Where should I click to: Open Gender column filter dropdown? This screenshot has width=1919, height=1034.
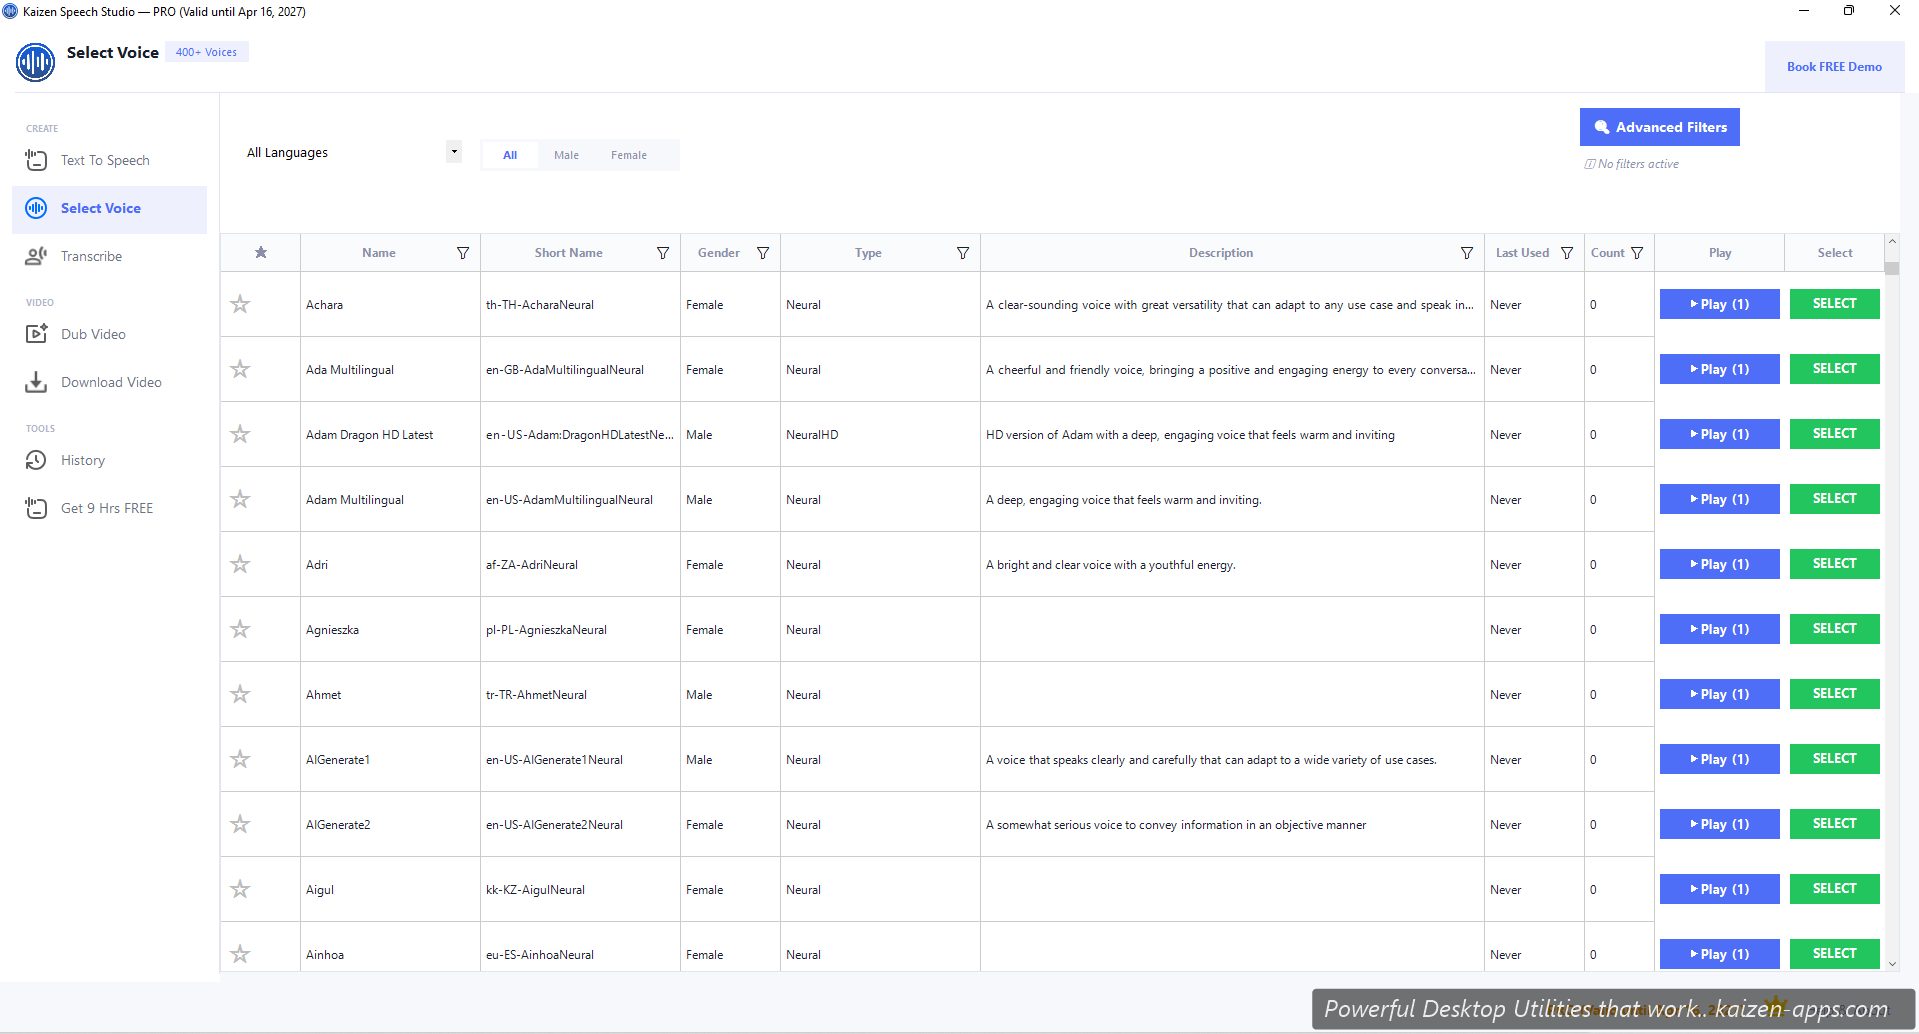tap(763, 253)
